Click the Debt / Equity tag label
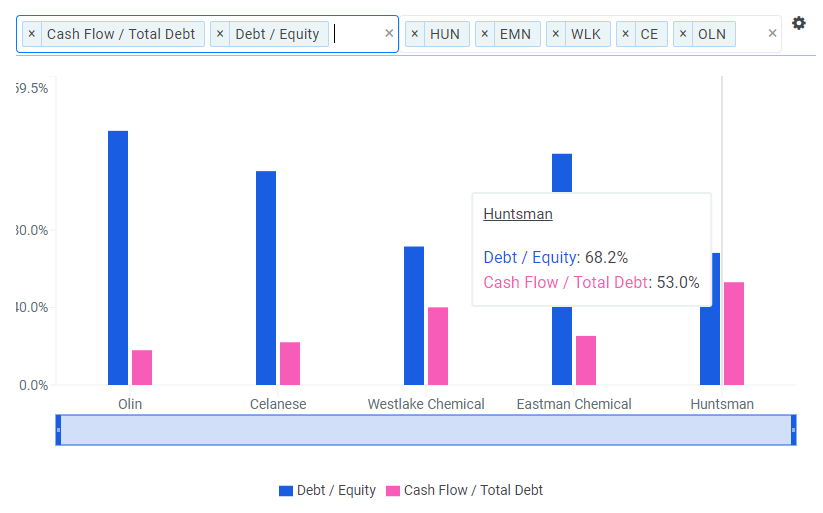Image resolution: width=823 pixels, height=513 pixels. [277, 34]
